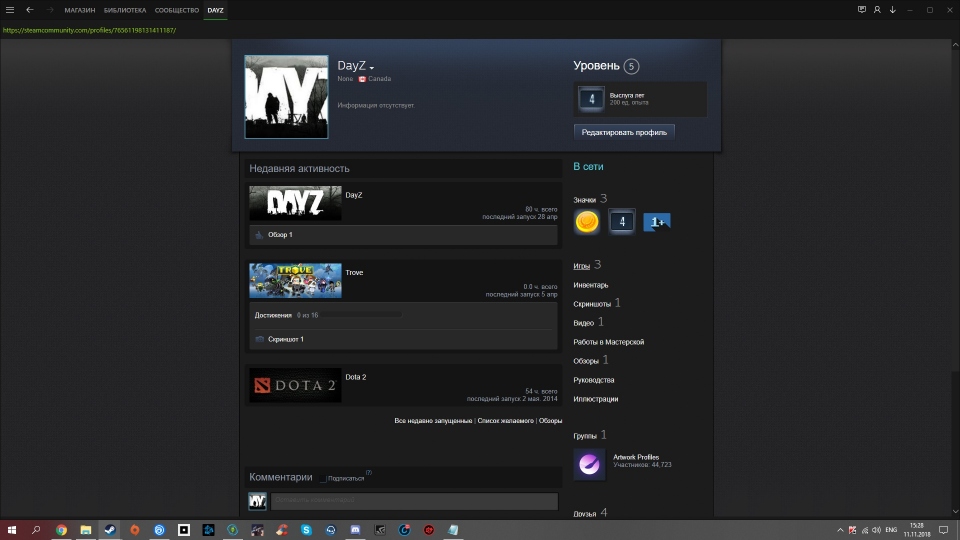This screenshot has width=960, height=540.
Task: Open the friends and chat icon
Action: coord(877,10)
